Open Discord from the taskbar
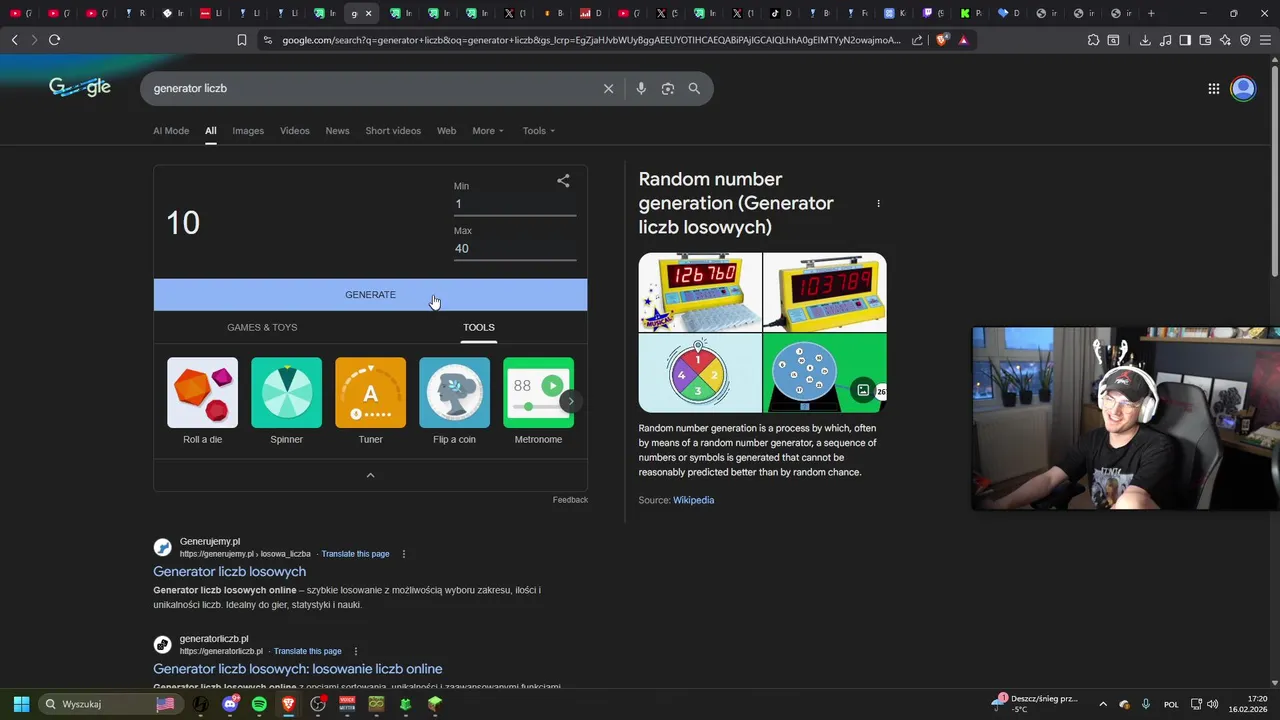 (230, 704)
